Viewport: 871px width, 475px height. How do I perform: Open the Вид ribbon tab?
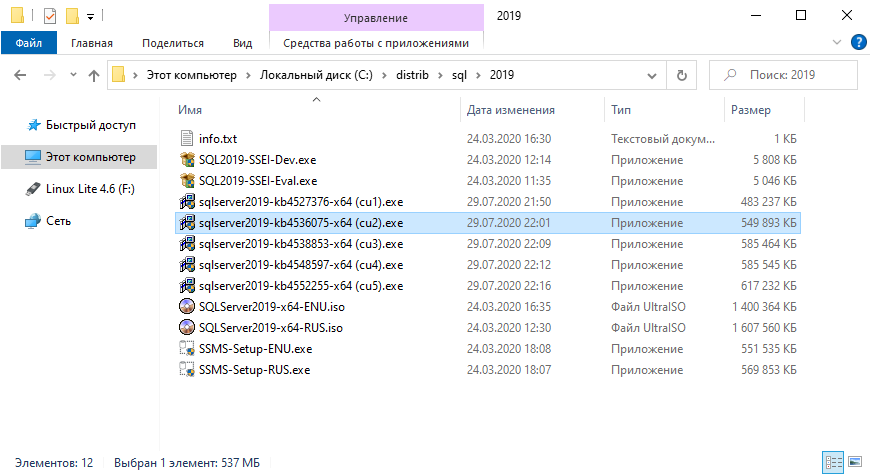[x=242, y=43]
